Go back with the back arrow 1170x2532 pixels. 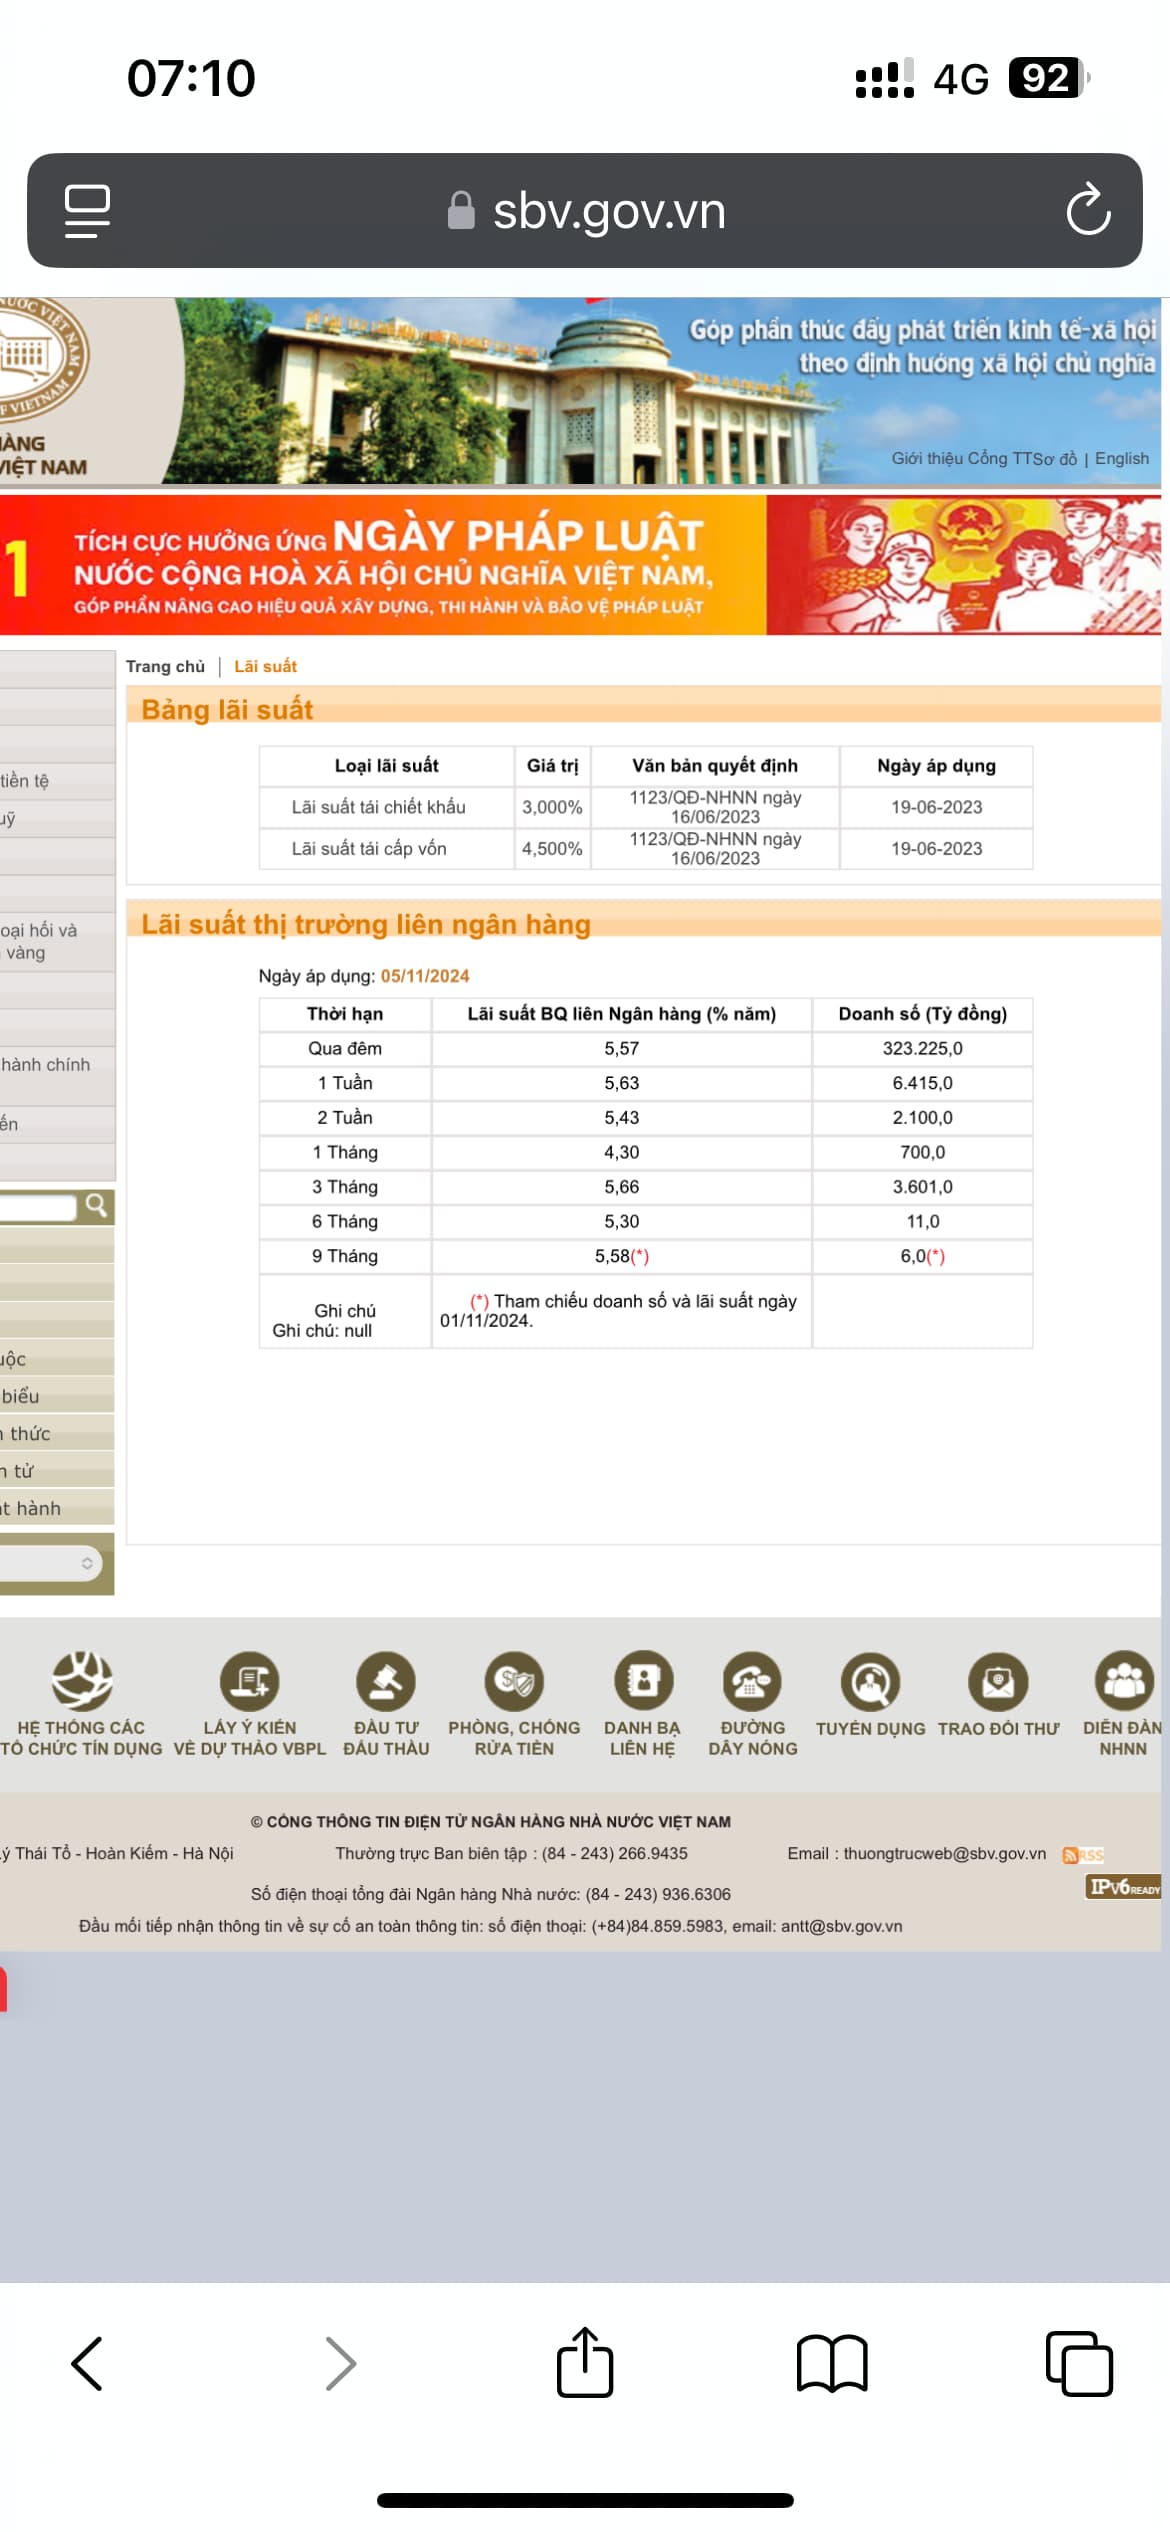point(88,2364)
